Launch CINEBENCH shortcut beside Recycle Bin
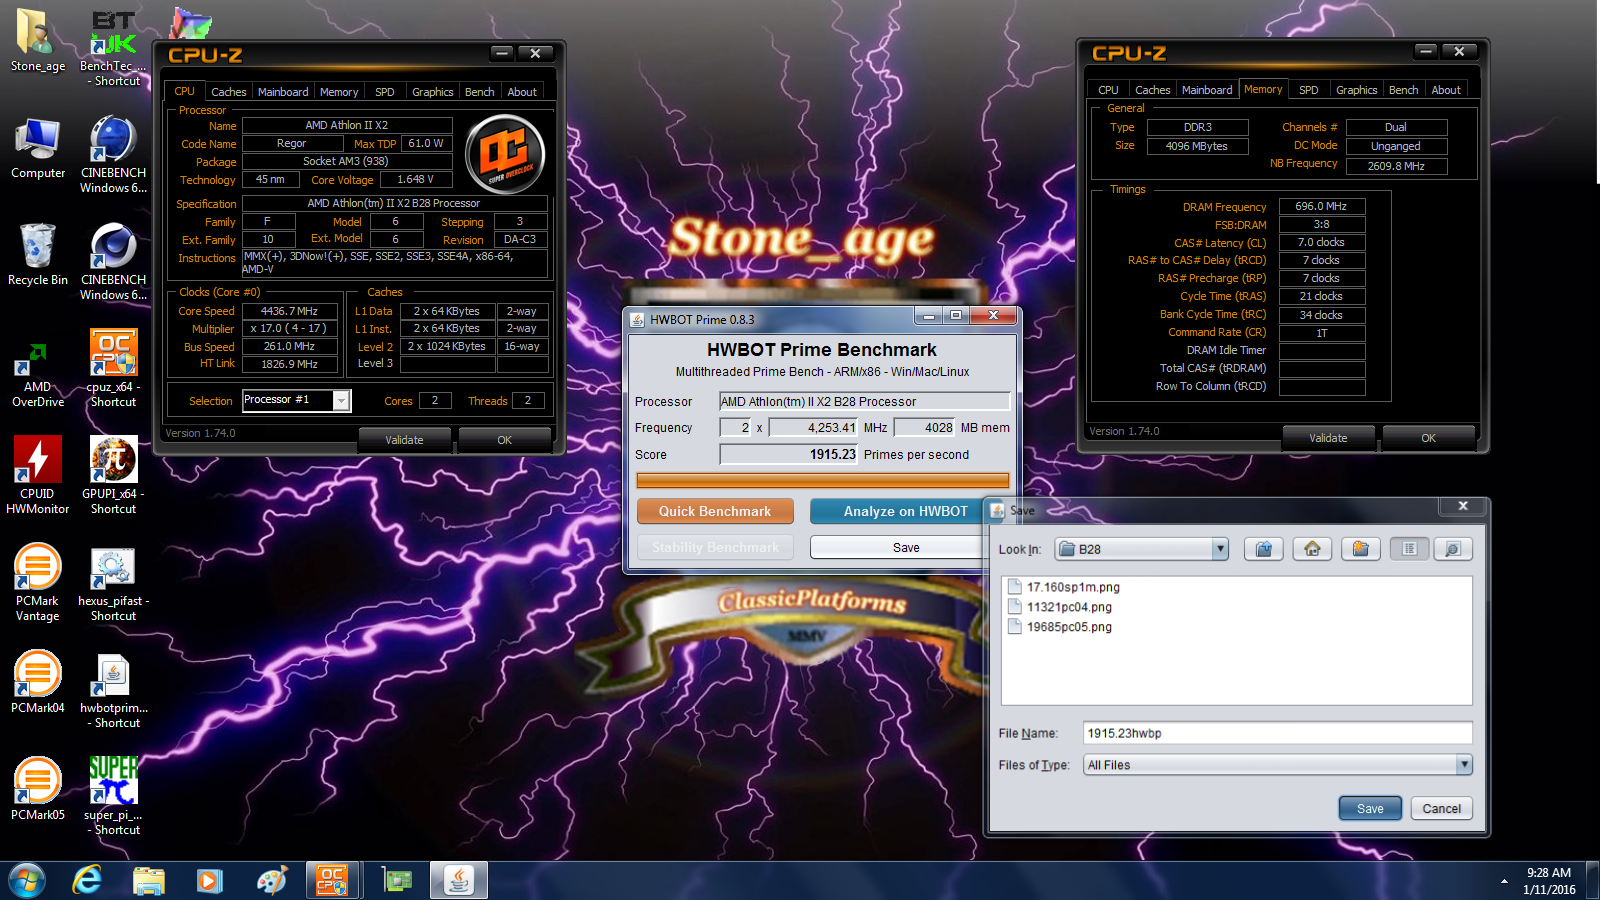The width and height of the screenshot is (1600, 900). [113, 261]
